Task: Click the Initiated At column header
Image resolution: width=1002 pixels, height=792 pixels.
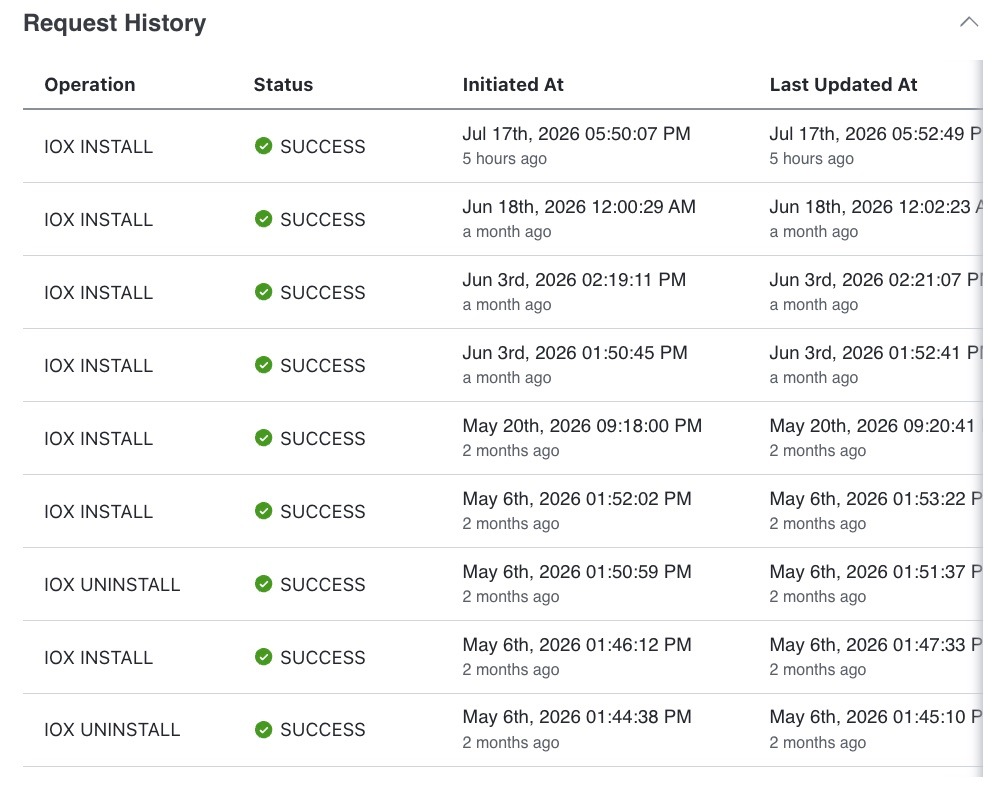Action: point(513,84)
